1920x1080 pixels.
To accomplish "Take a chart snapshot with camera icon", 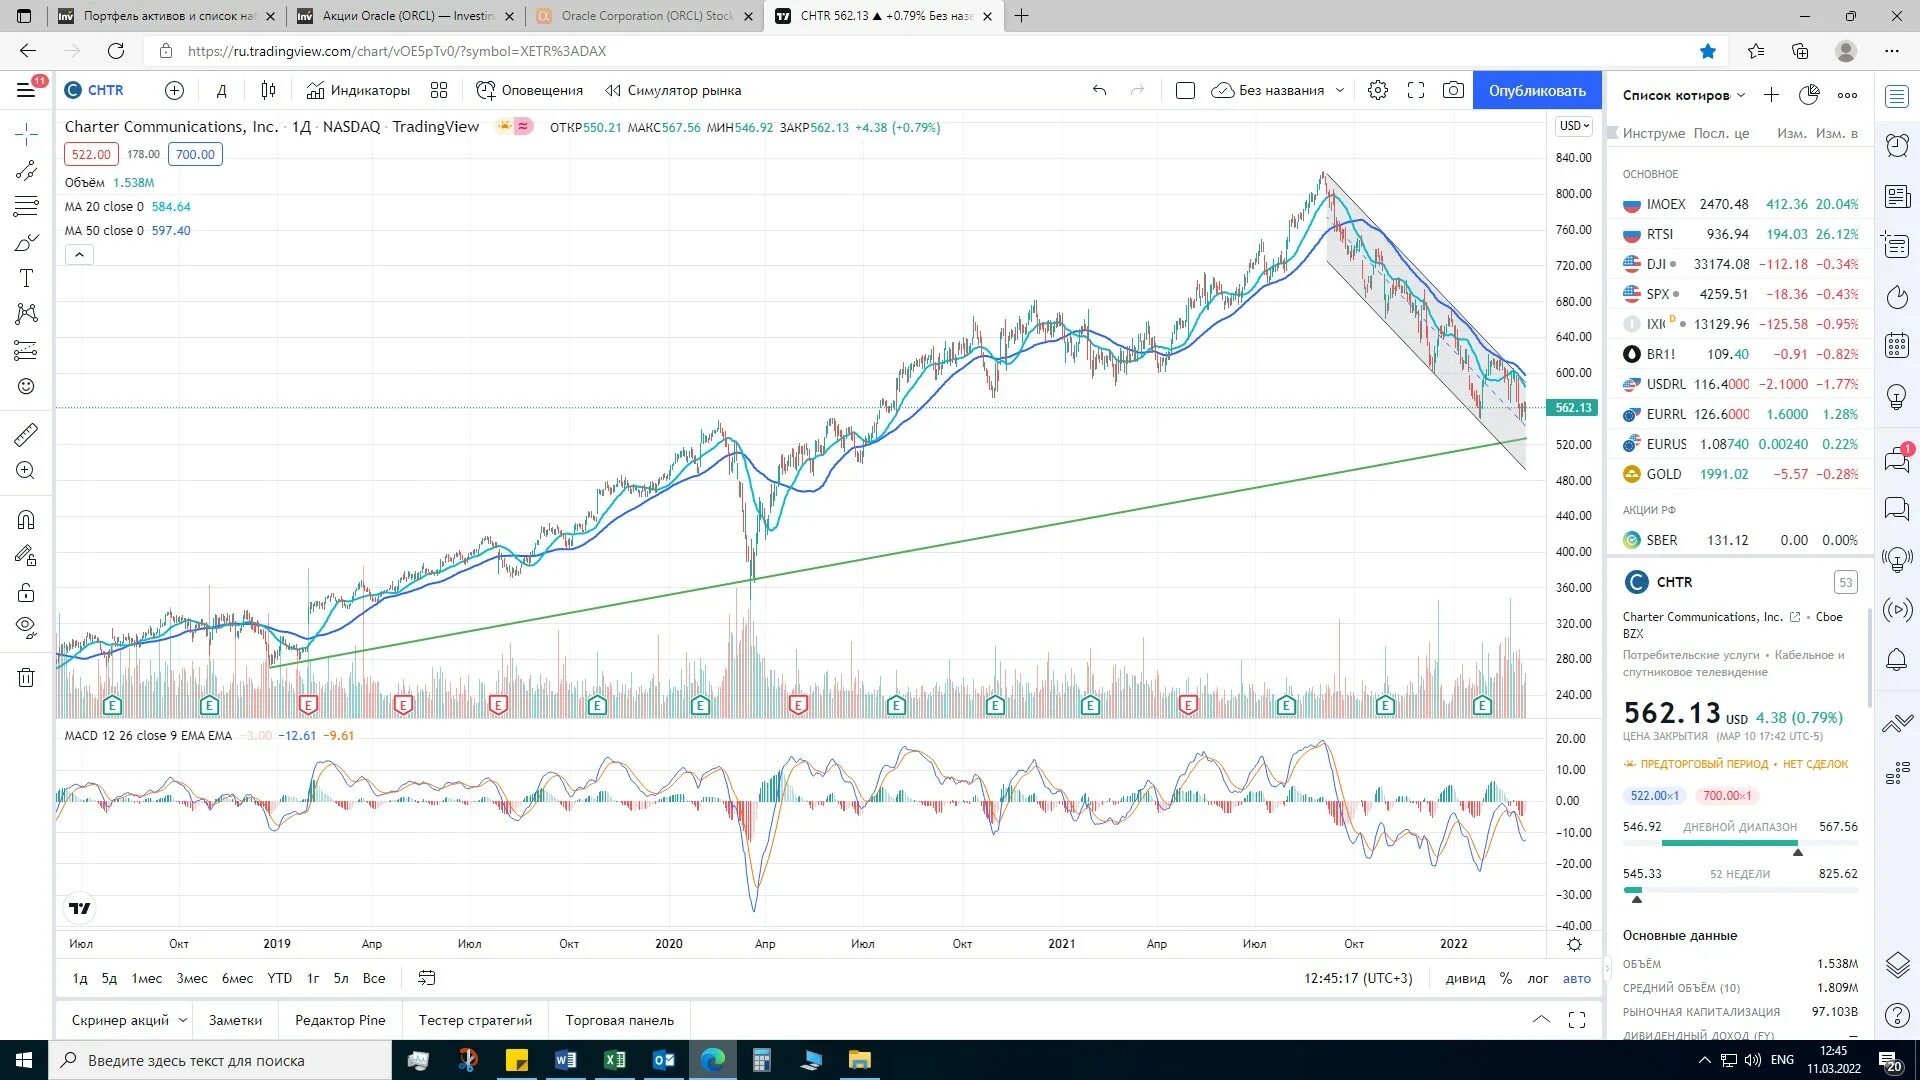I will click(1453, 90).
